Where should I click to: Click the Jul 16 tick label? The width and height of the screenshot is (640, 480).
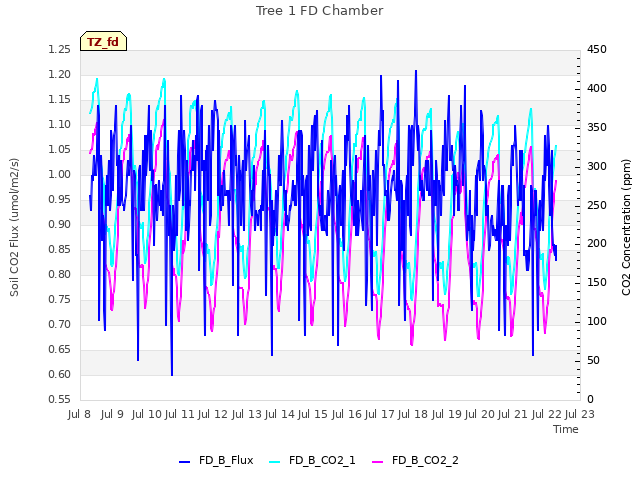(347, 414)
